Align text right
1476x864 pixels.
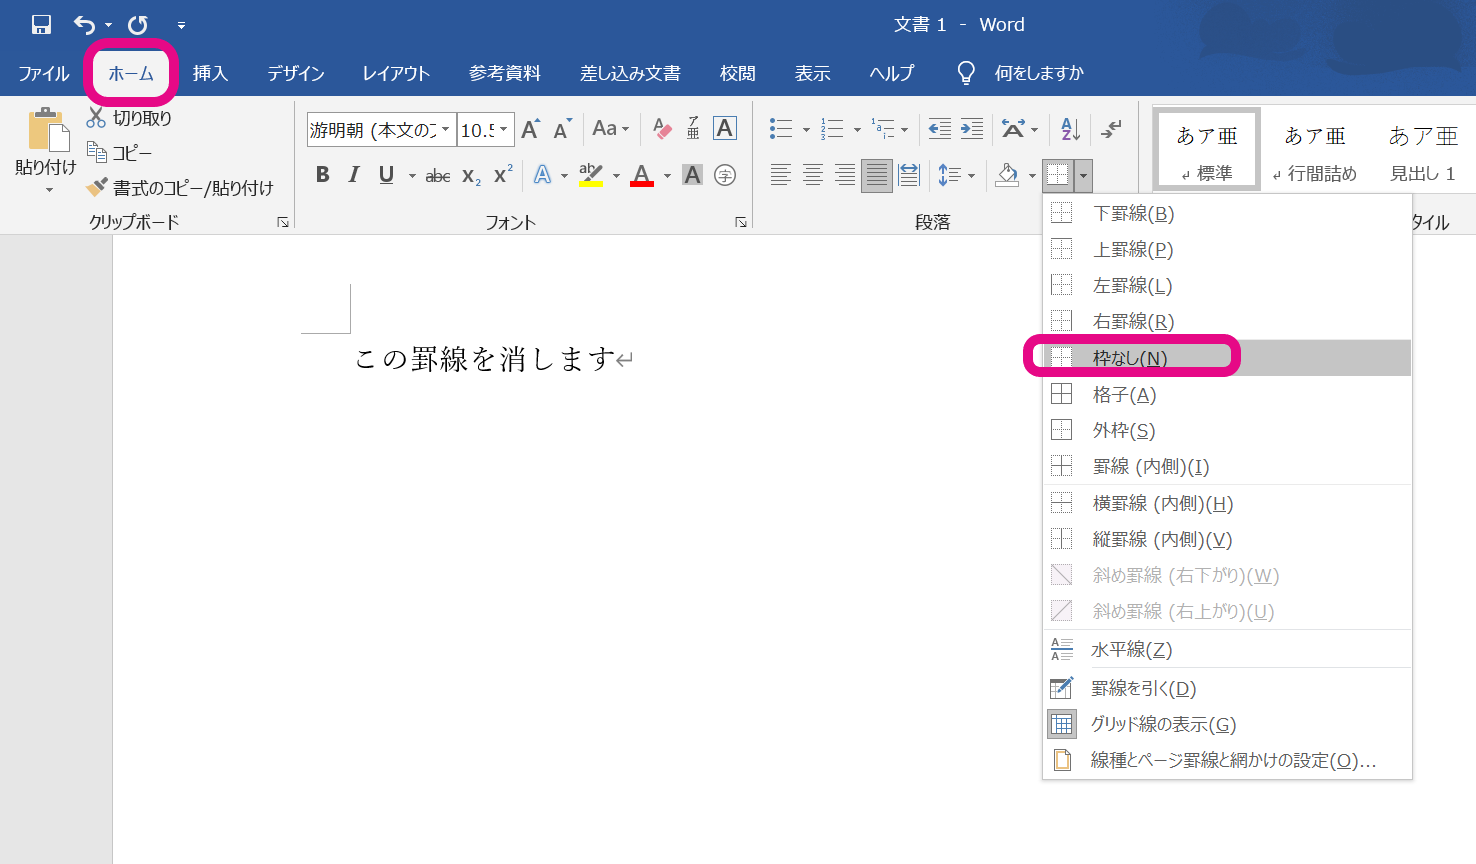[845, 175]
